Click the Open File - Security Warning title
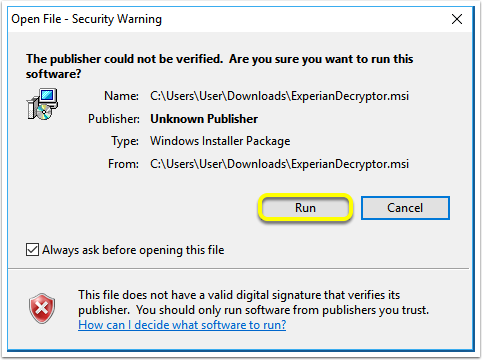 coord(86,19)
